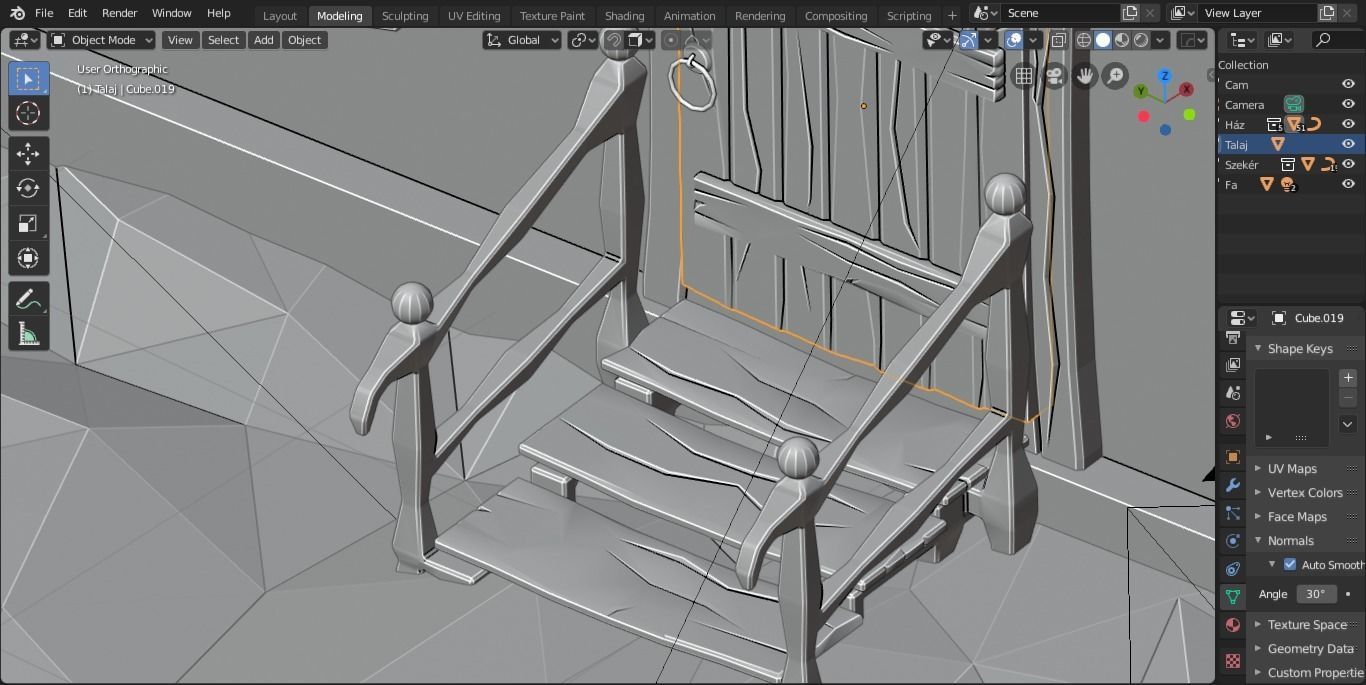The height and width of the screenshot is (685, 1366).
Task: Open Modifiers wrench properties tab
Action: click(1232, 486)
